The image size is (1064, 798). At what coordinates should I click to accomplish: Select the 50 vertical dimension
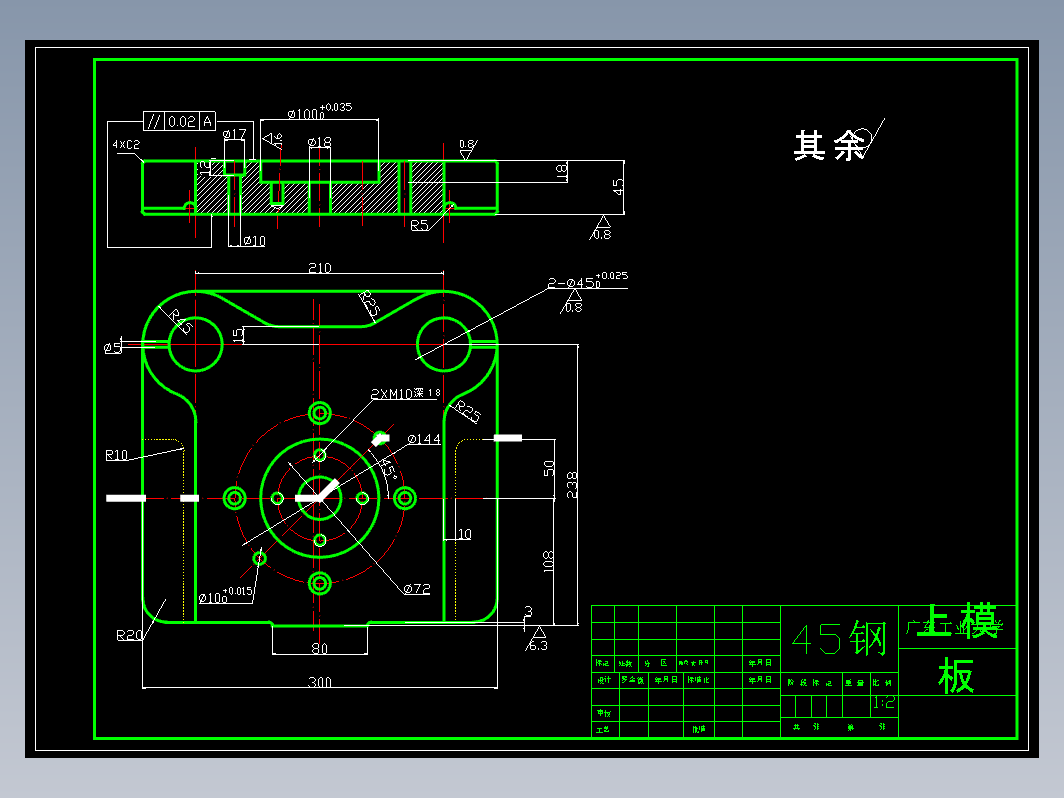tap(548, 468)
